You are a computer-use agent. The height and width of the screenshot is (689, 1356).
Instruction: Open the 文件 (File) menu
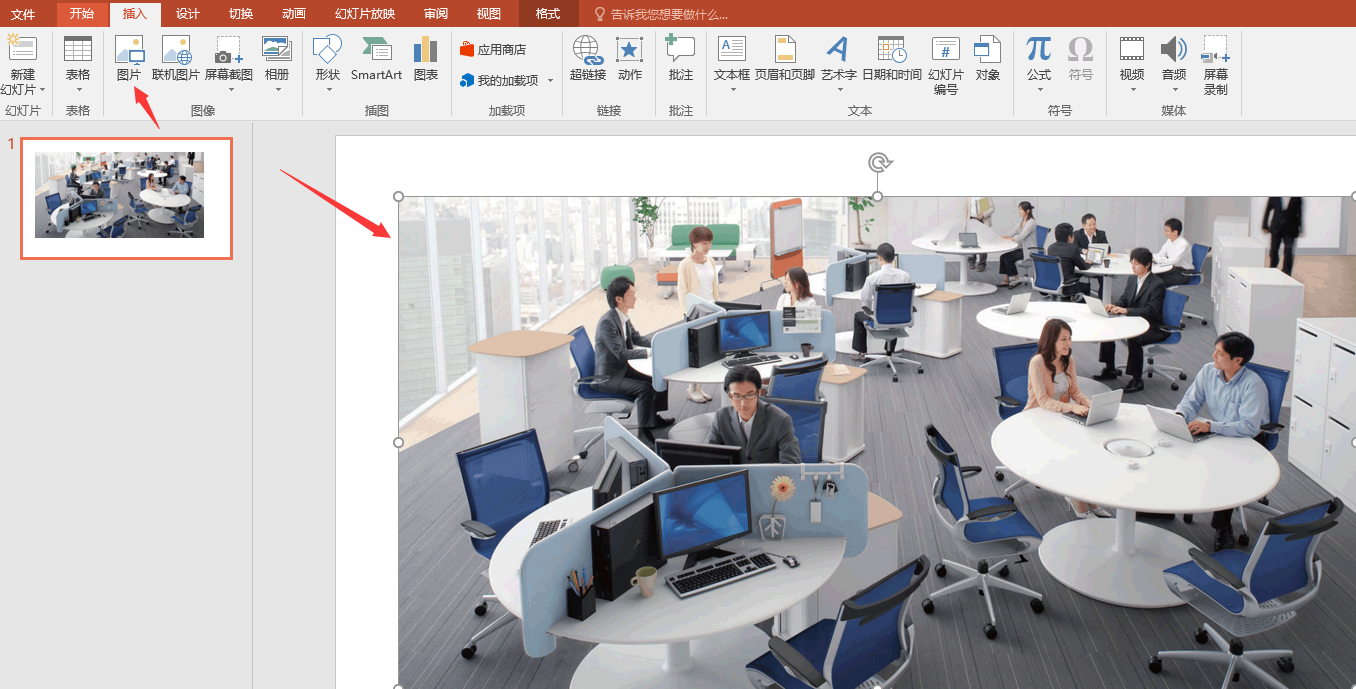coord(23,14)
